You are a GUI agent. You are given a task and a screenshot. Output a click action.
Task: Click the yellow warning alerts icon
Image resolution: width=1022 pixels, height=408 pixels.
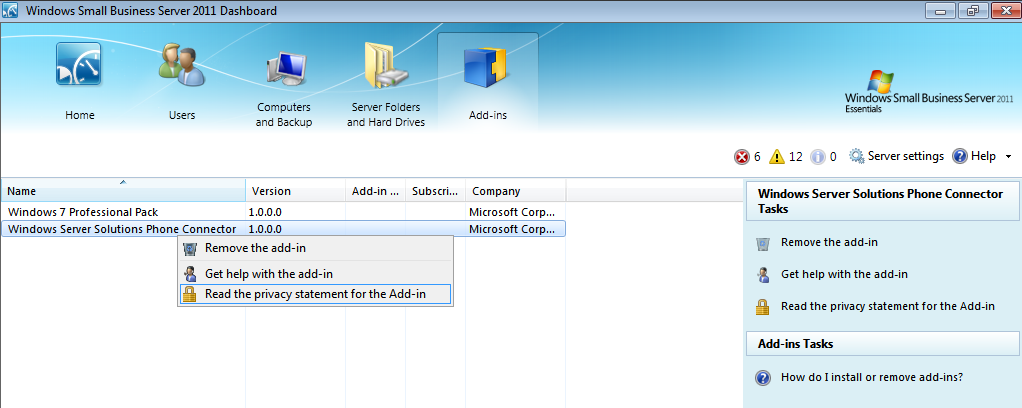[778, 157]
